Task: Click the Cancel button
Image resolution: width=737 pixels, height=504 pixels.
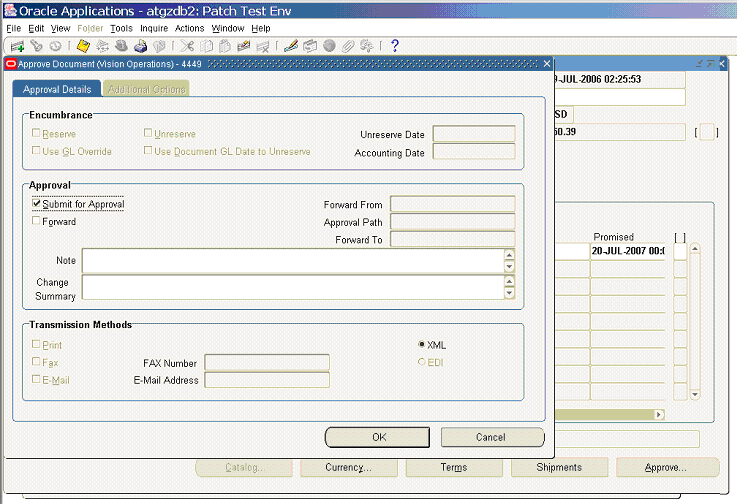Action: (x=492, y=437)
